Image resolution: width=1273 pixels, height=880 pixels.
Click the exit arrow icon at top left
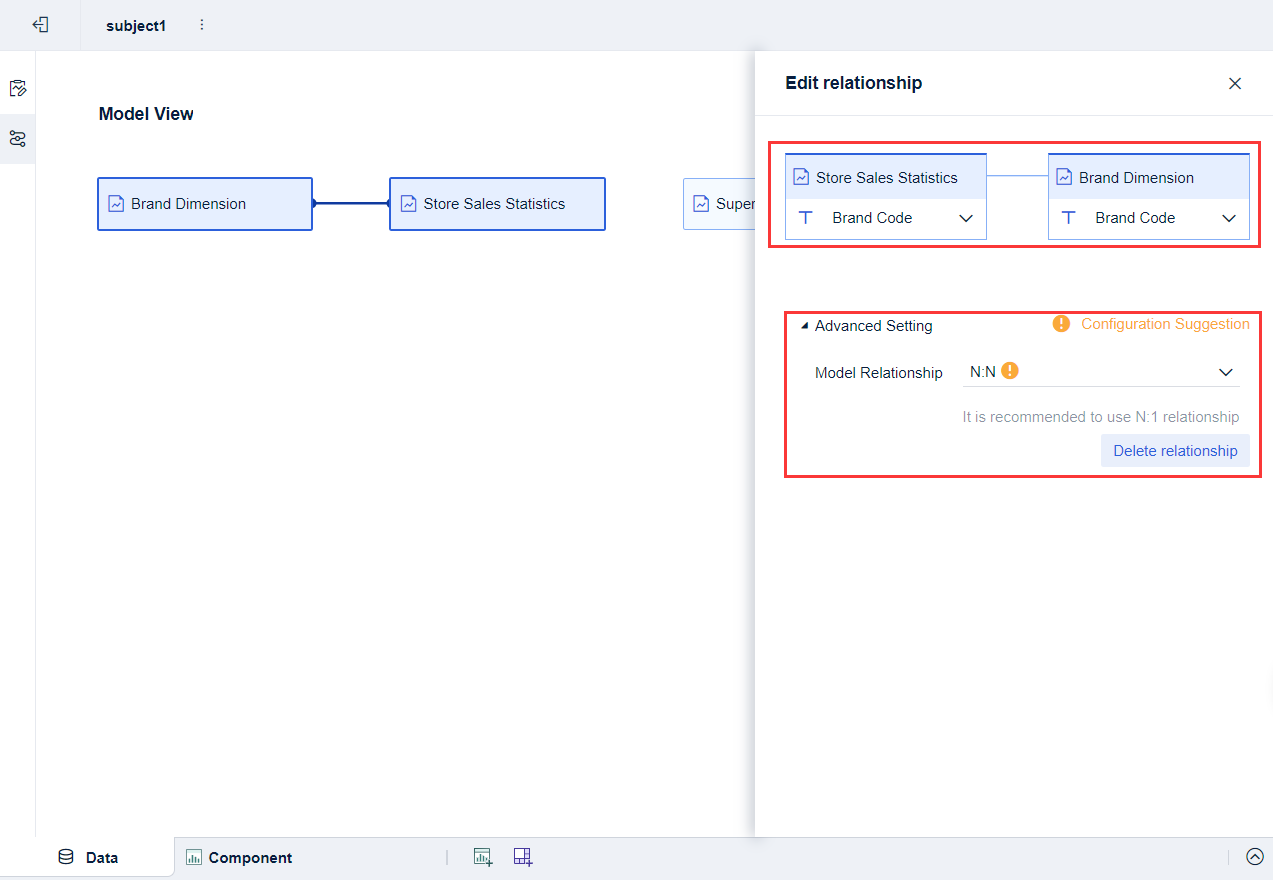coord(40,24)
